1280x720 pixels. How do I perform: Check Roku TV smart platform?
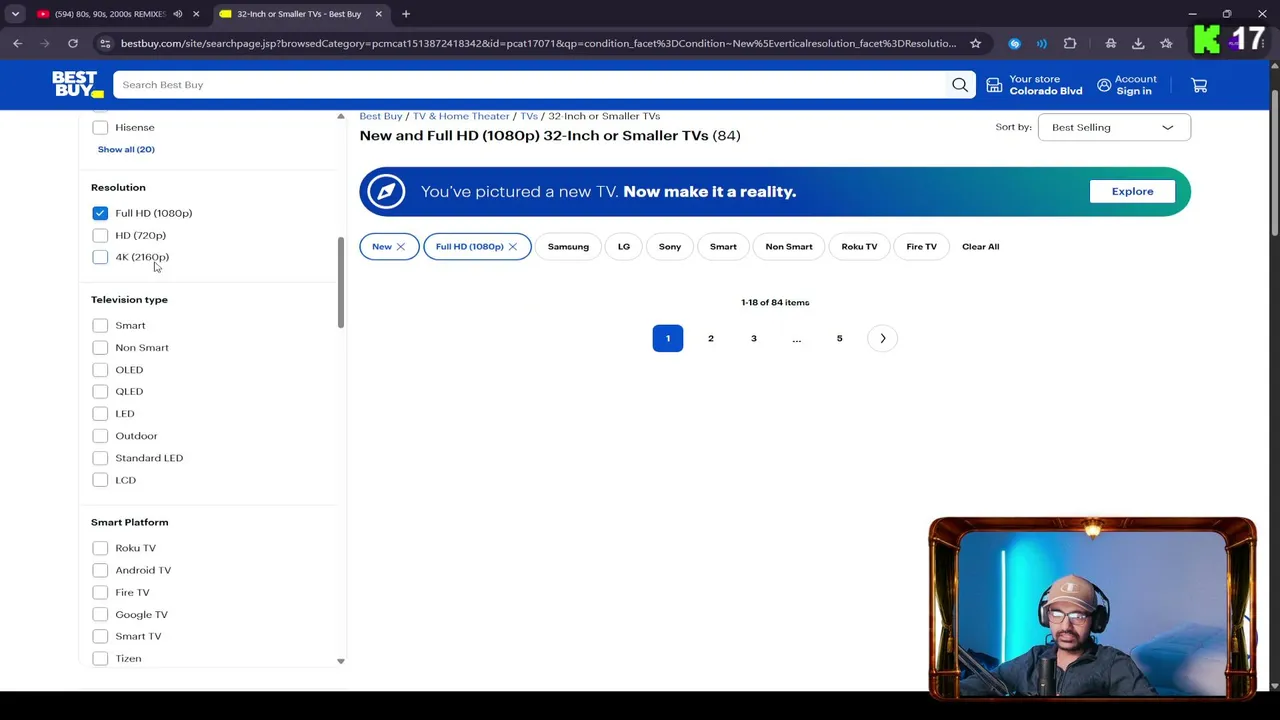point(100,548)
